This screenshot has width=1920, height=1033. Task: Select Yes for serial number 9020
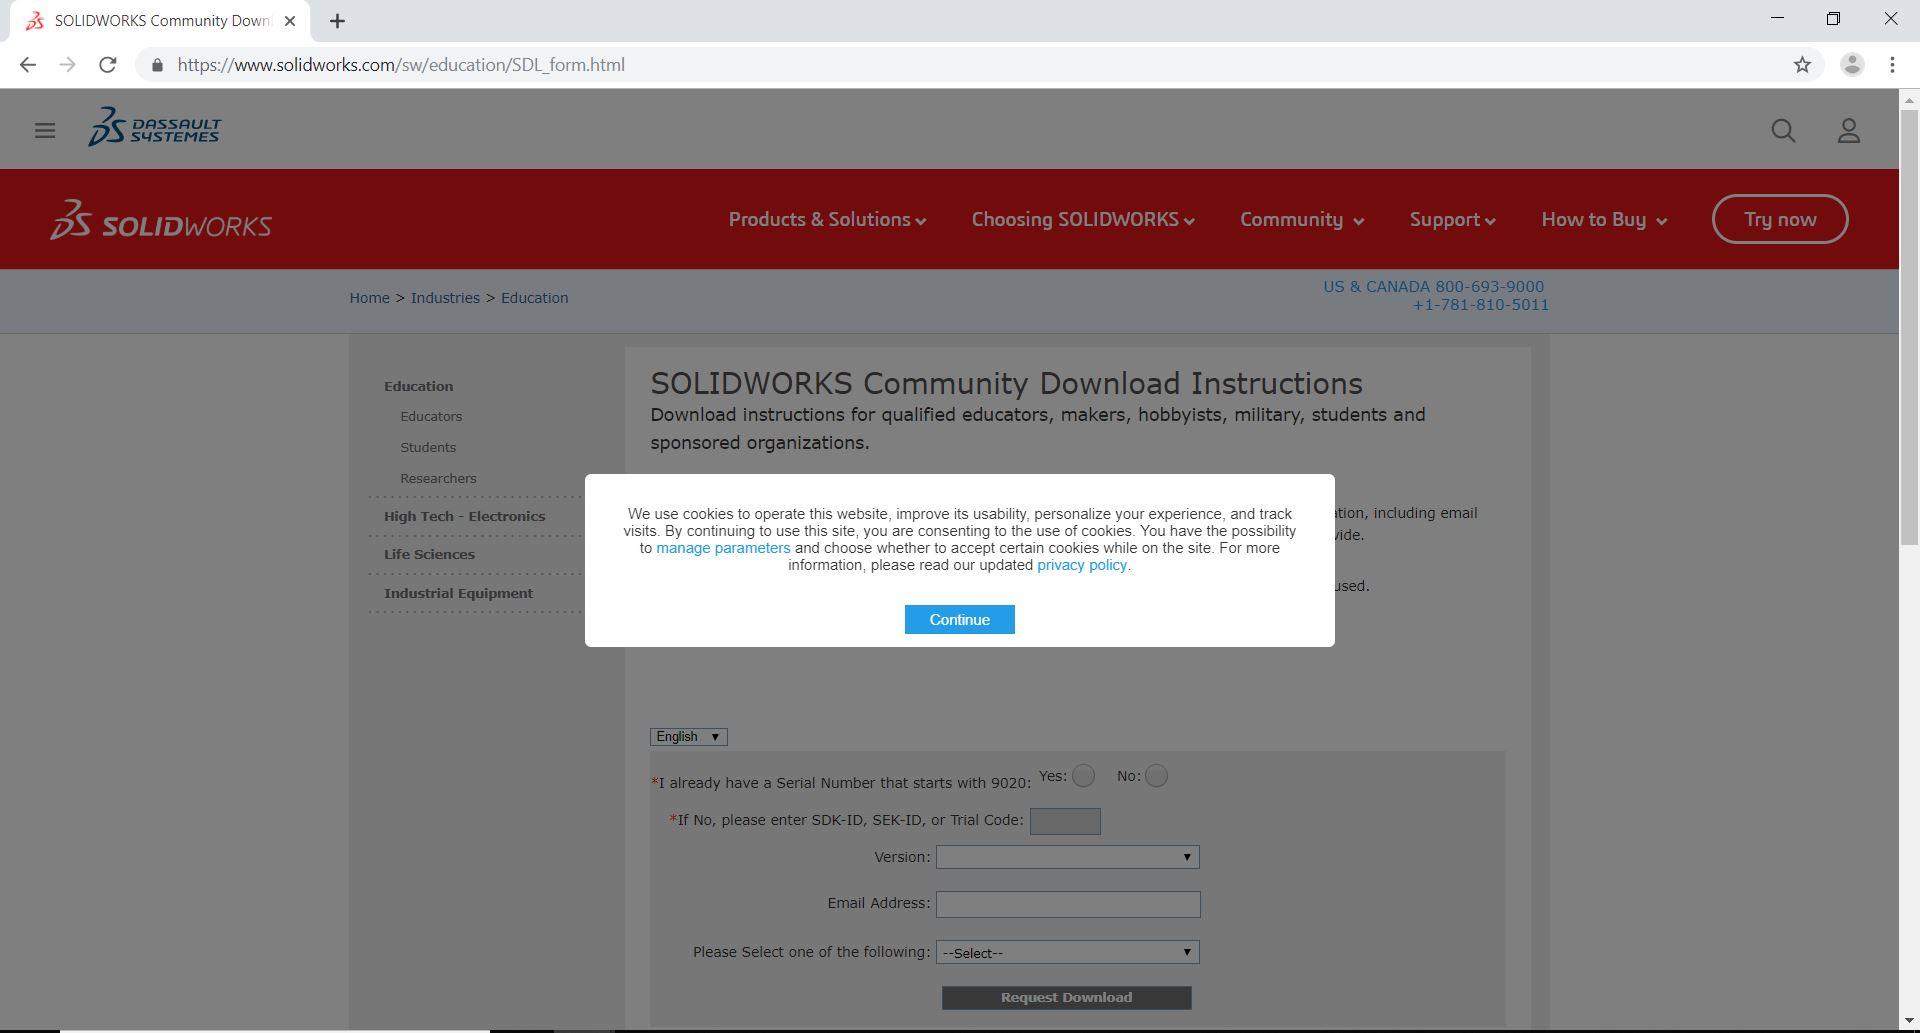pyautogui.click(x=1083, y=776)
